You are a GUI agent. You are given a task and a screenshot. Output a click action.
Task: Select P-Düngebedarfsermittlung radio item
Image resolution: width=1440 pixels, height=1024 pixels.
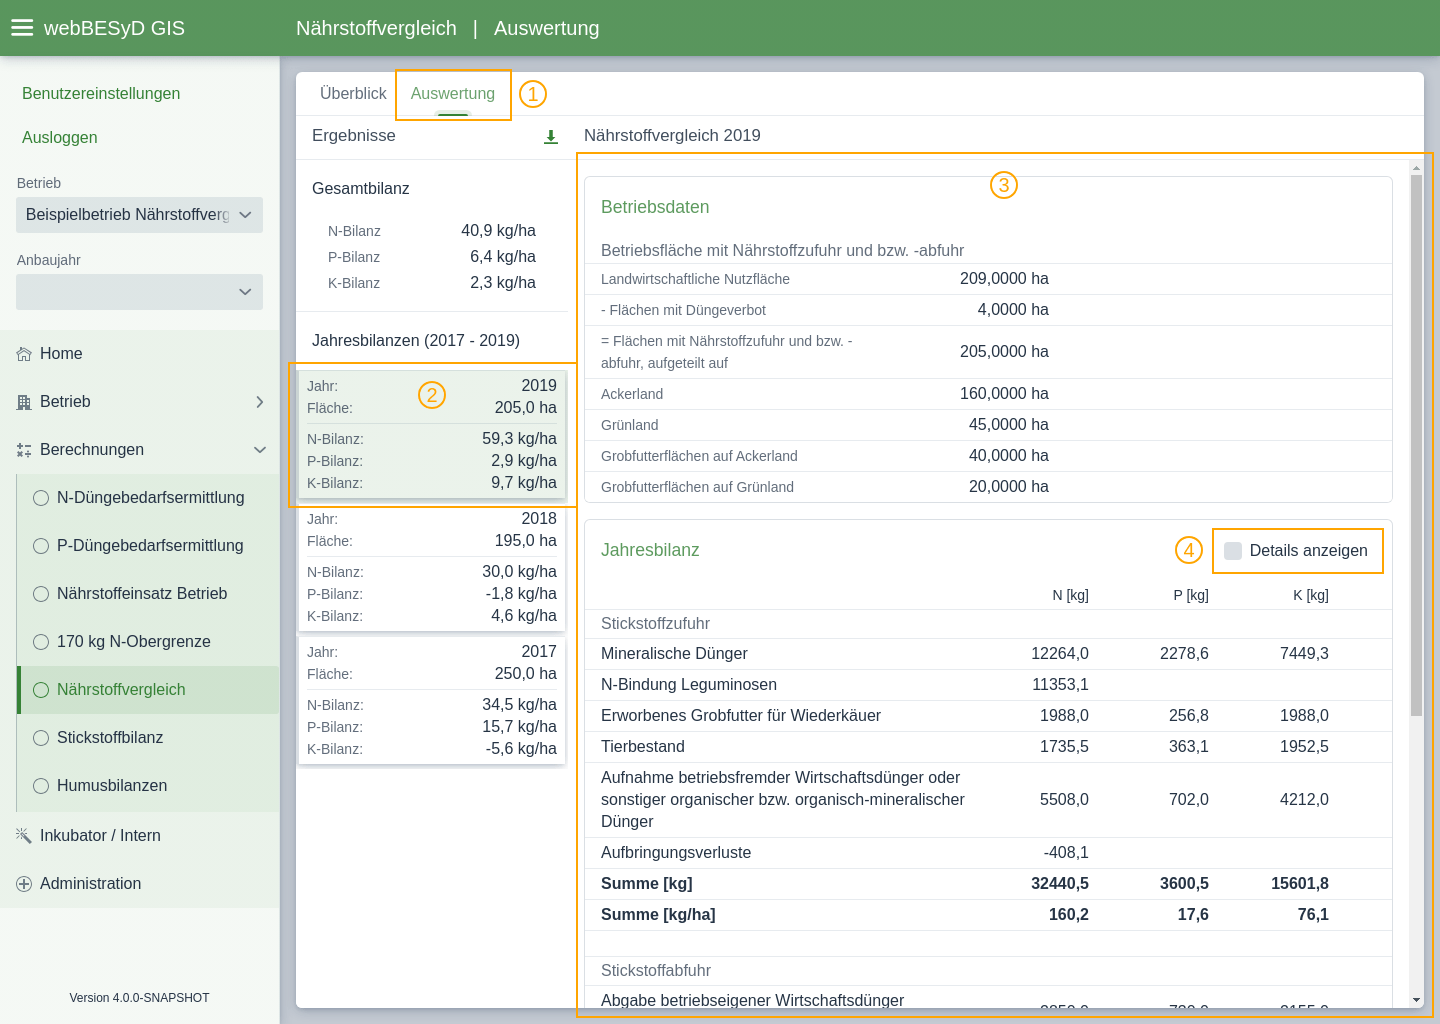pos(148,546)
